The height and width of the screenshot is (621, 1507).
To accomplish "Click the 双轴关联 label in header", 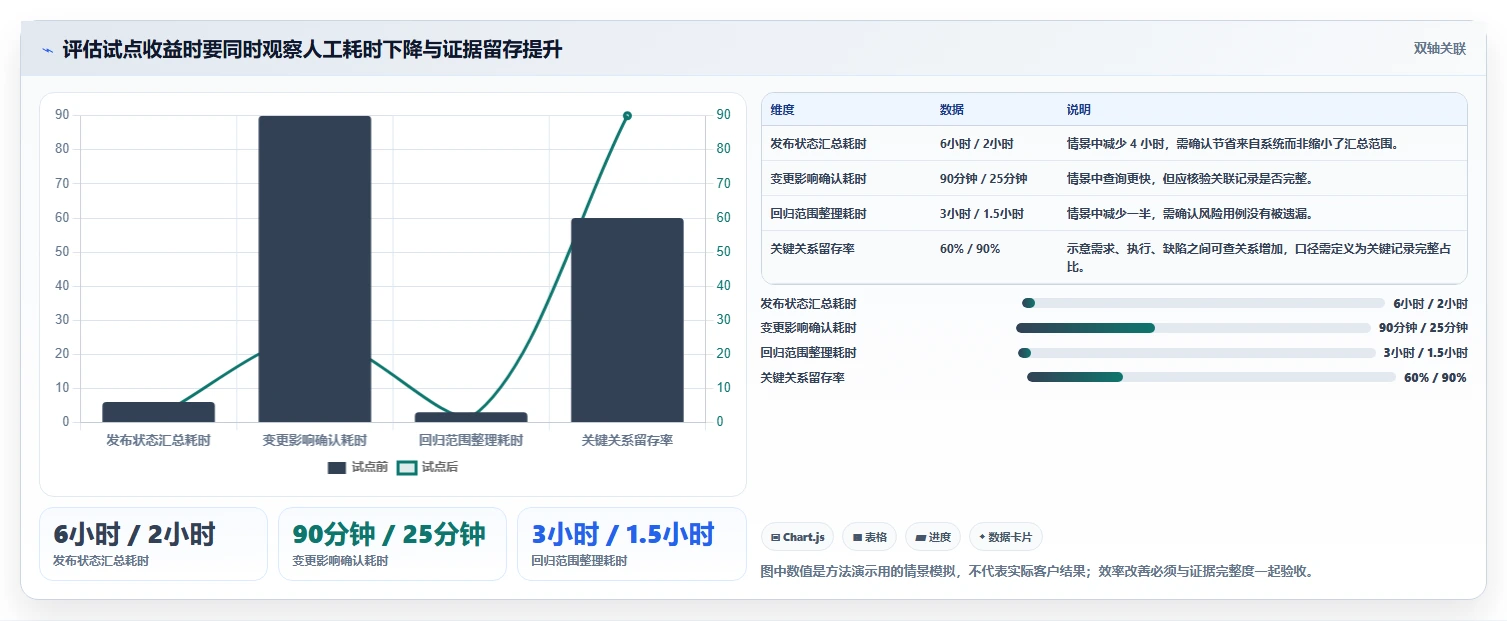I will click(x=1439, y=49).
